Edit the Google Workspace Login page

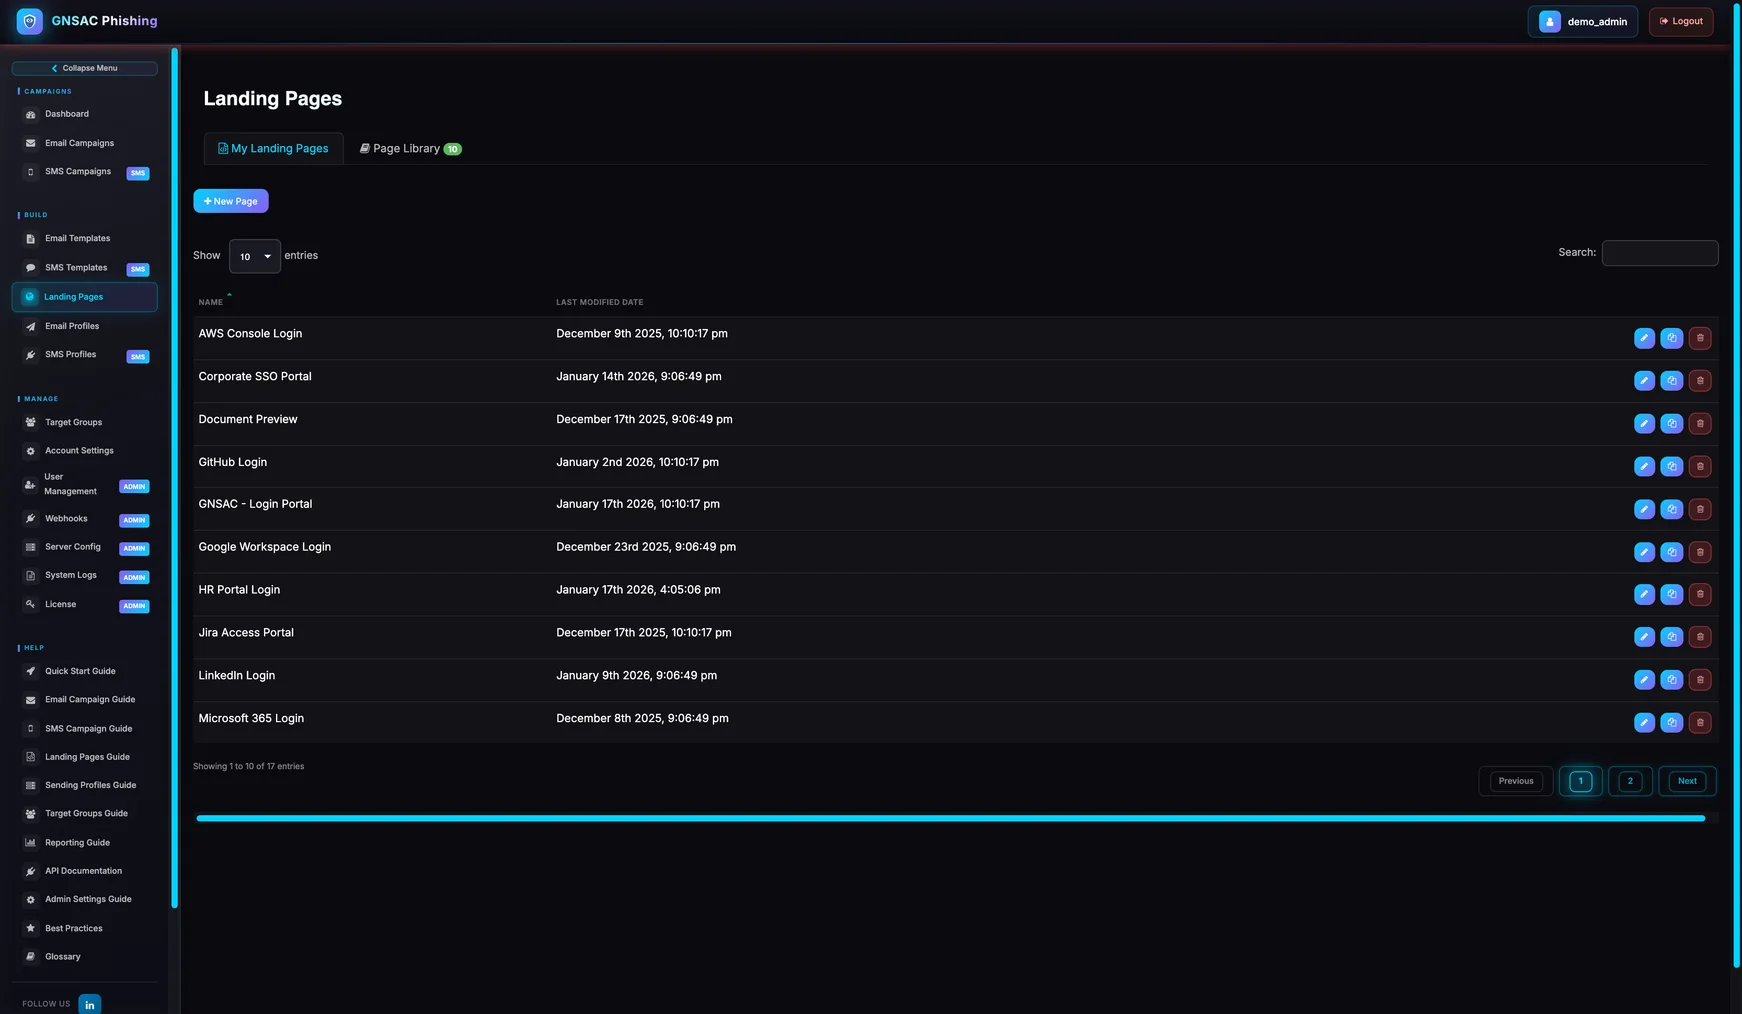1644,552
